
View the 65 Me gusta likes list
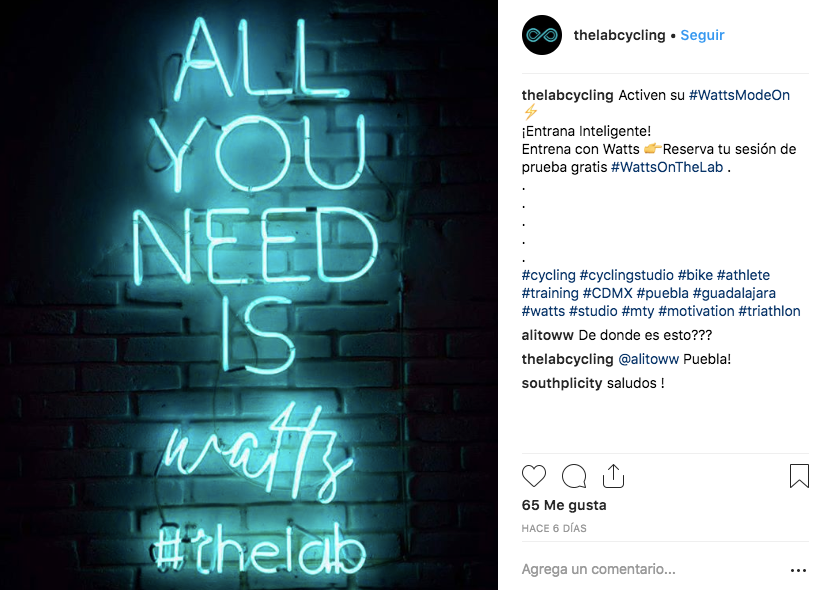(564, 505)
